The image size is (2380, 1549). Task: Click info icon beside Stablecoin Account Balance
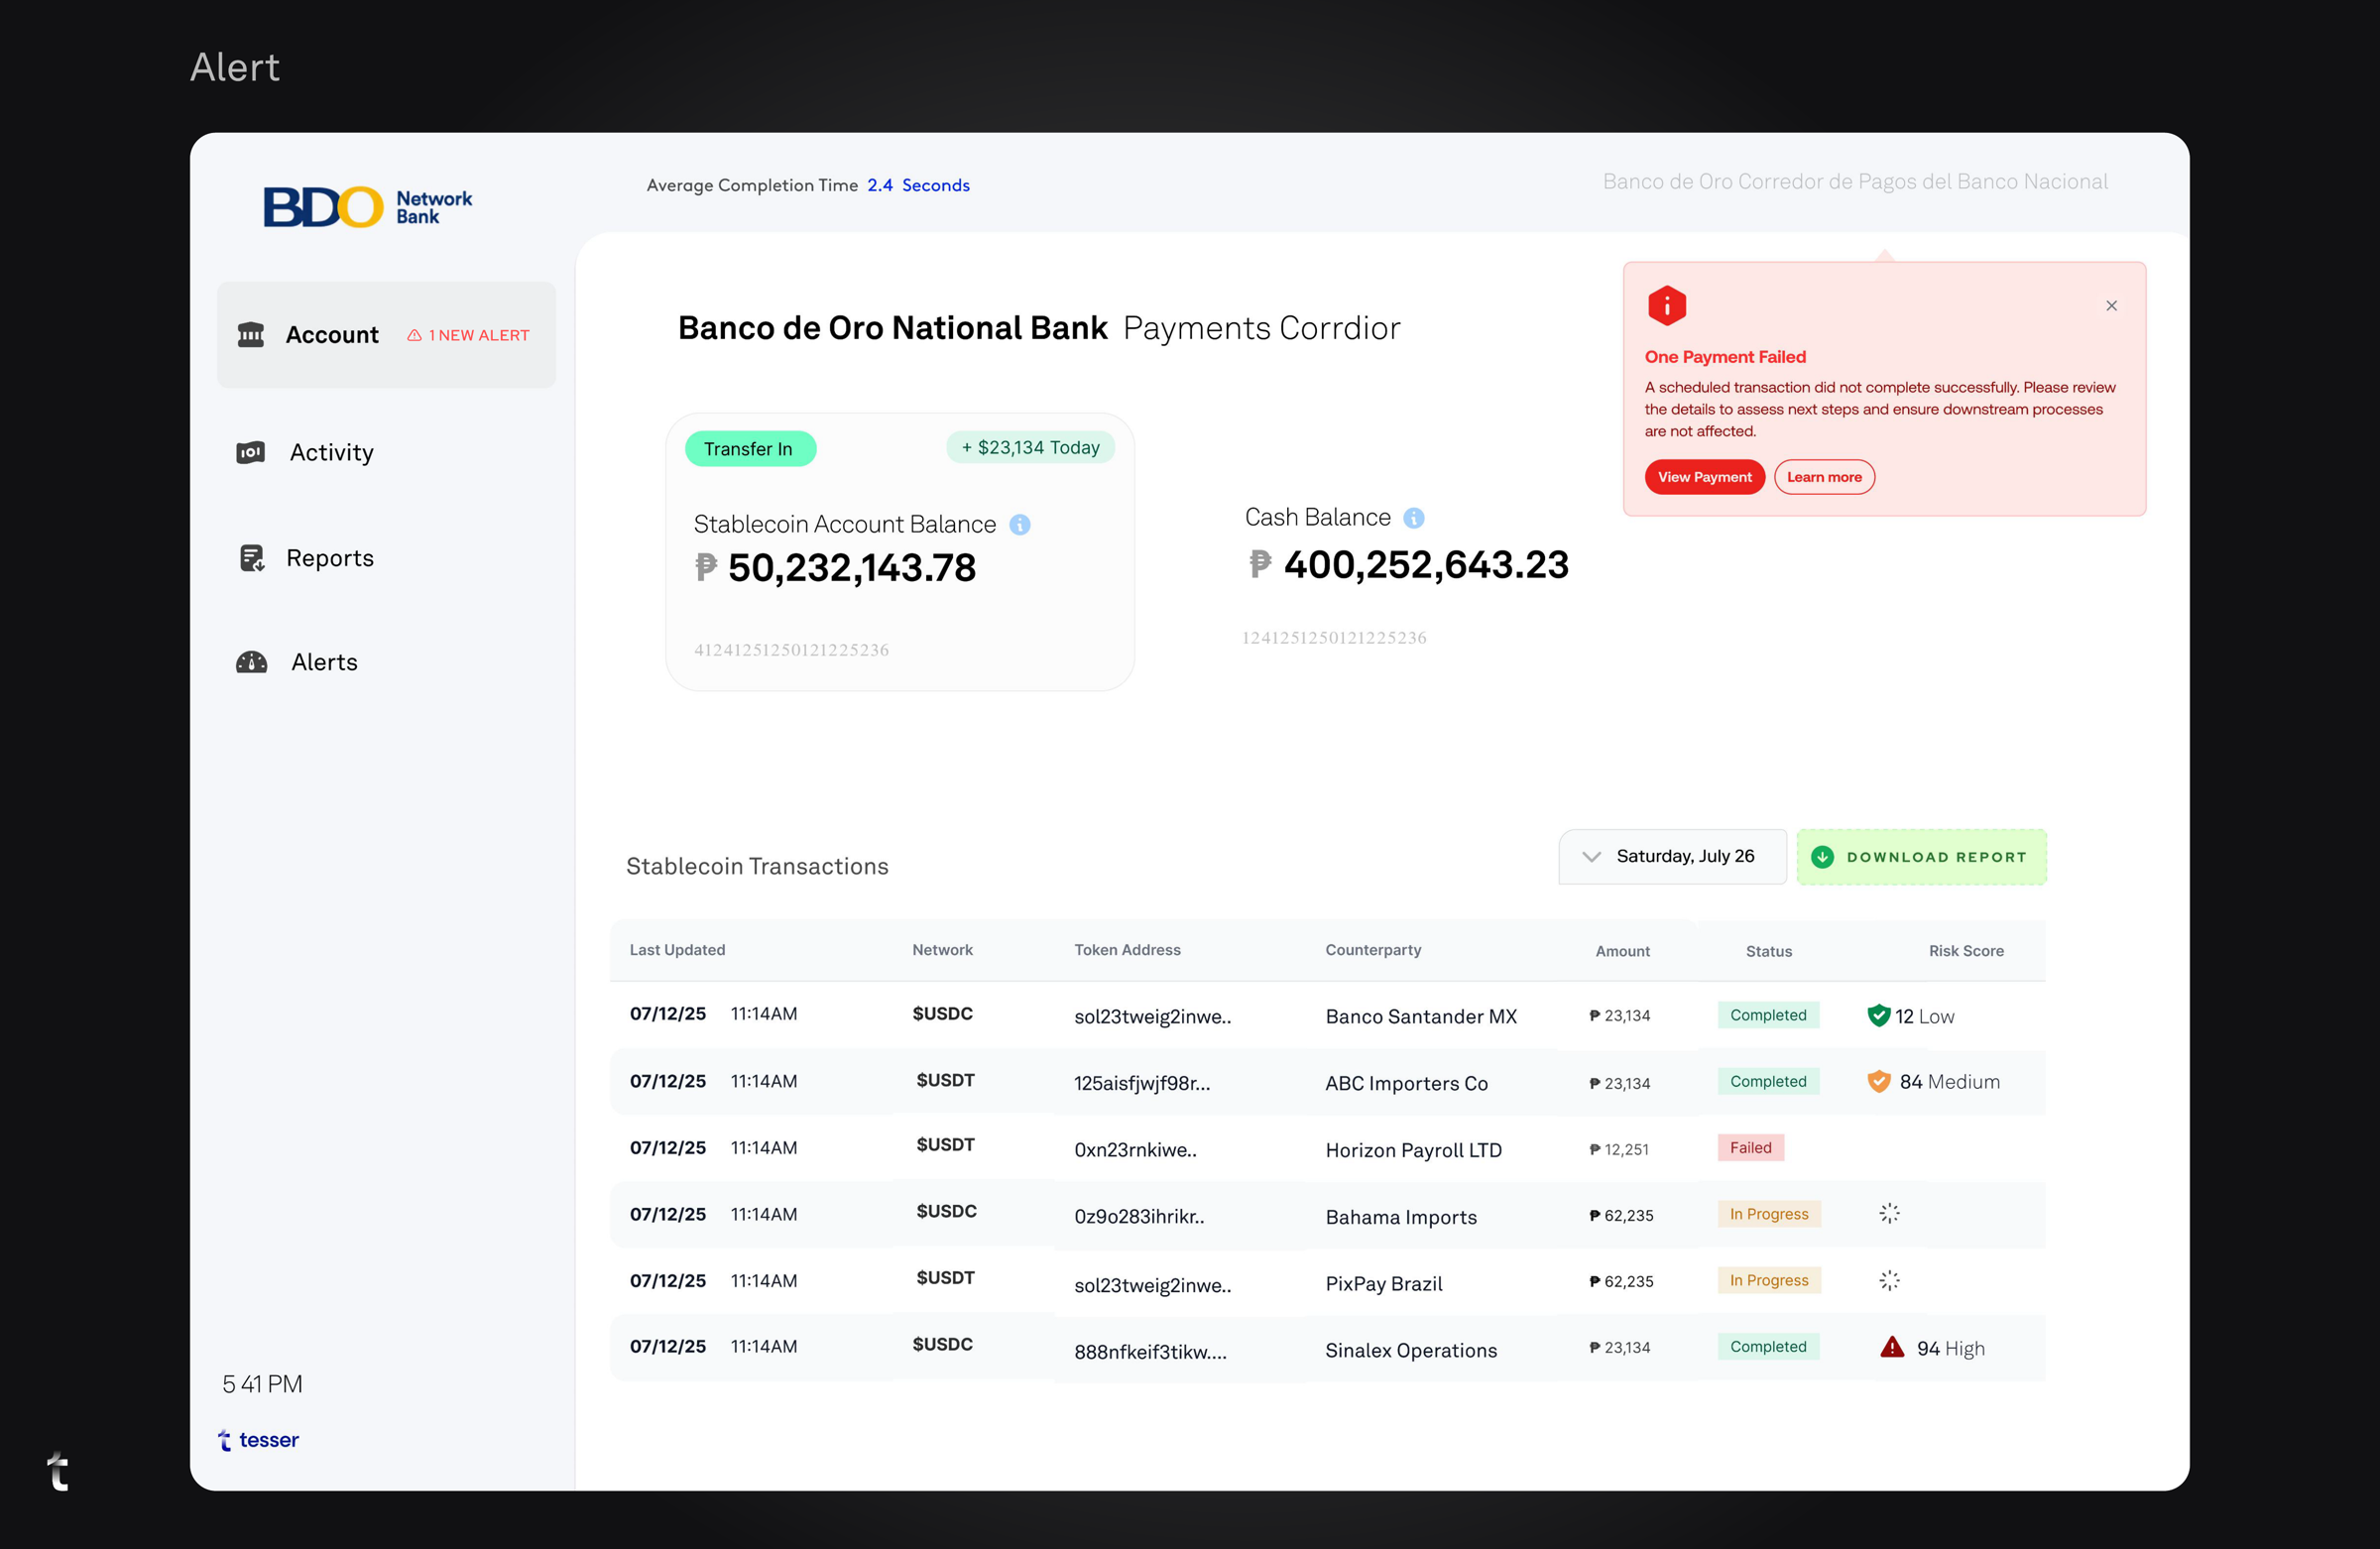click(x=1019, y=524)
